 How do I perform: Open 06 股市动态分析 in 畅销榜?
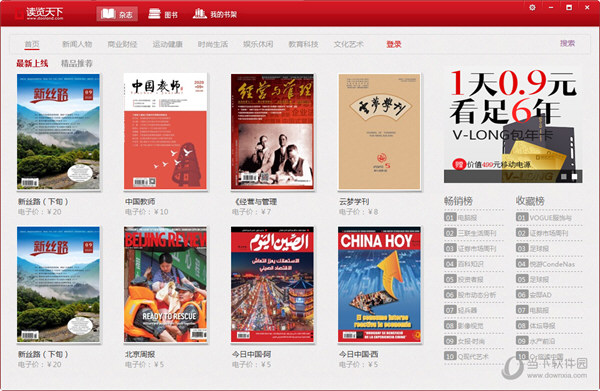pyautogui.click(x=470, y=295)
